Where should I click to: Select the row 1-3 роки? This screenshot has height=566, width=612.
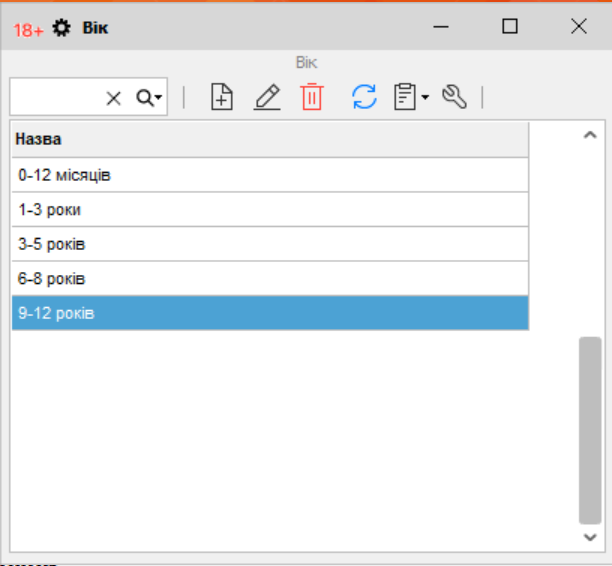coord(269,210)
